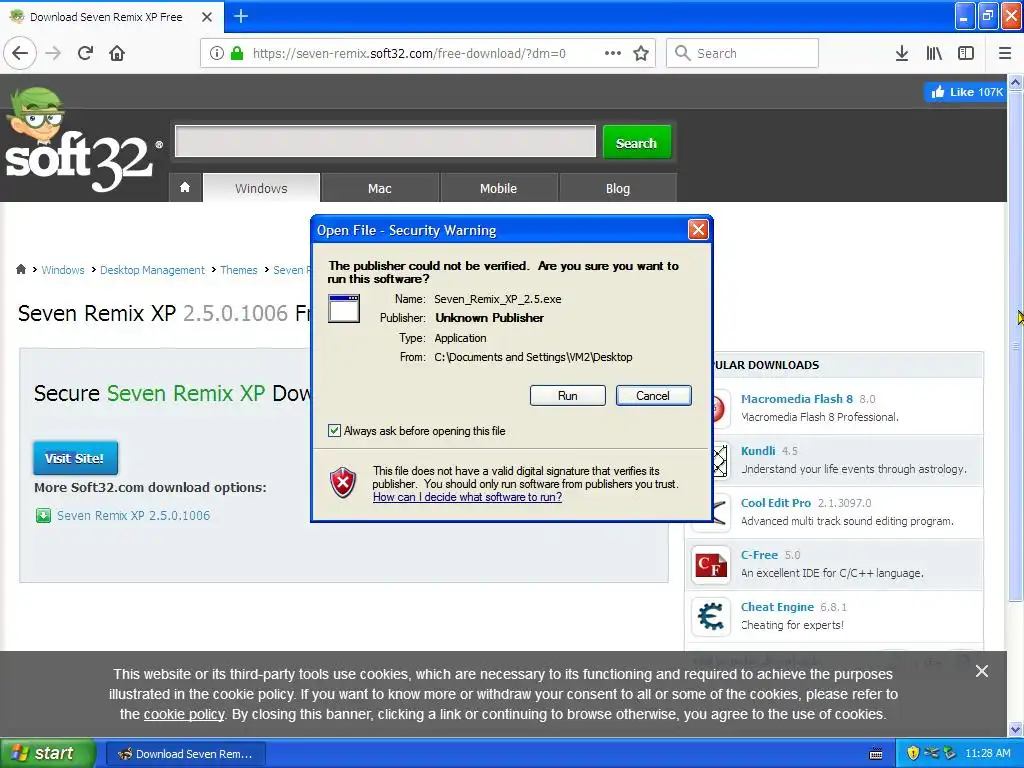
Task: Click the breadcrumb home icon
Action: click(x=21, y=269)
